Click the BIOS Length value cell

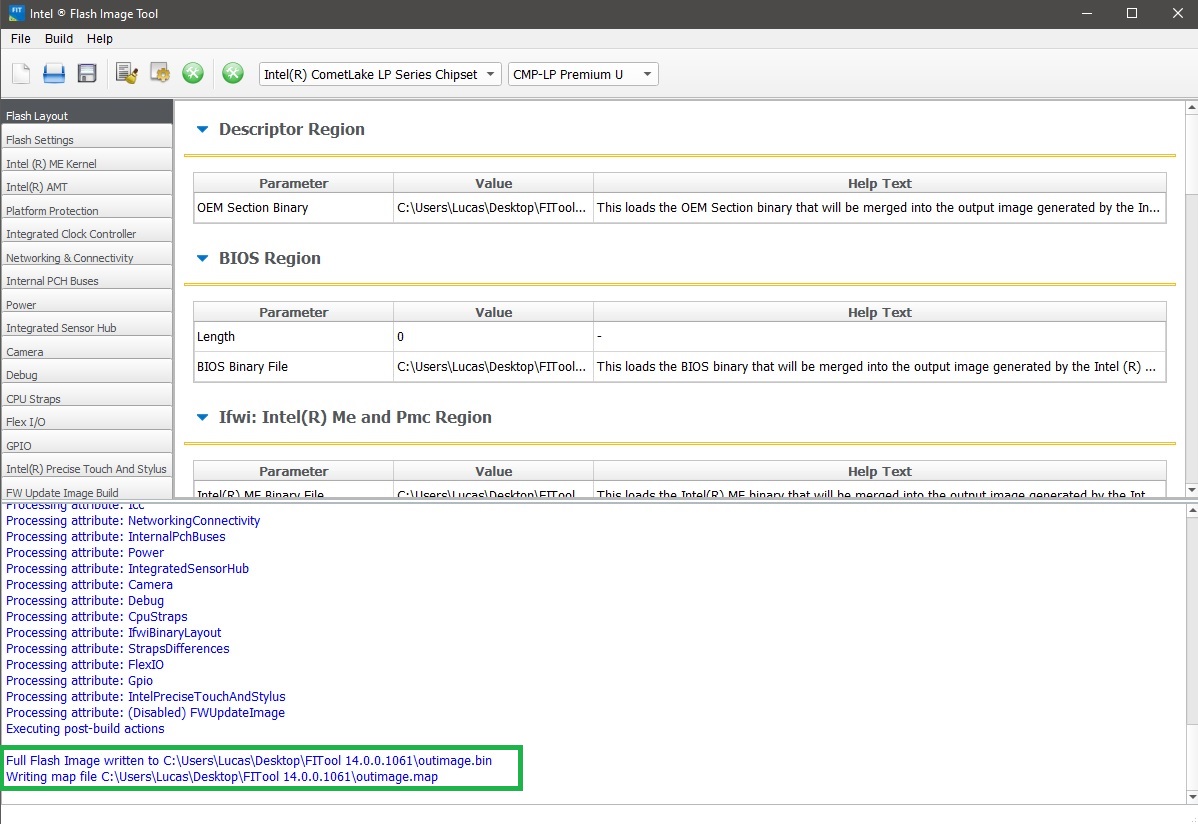click(492, 337)
